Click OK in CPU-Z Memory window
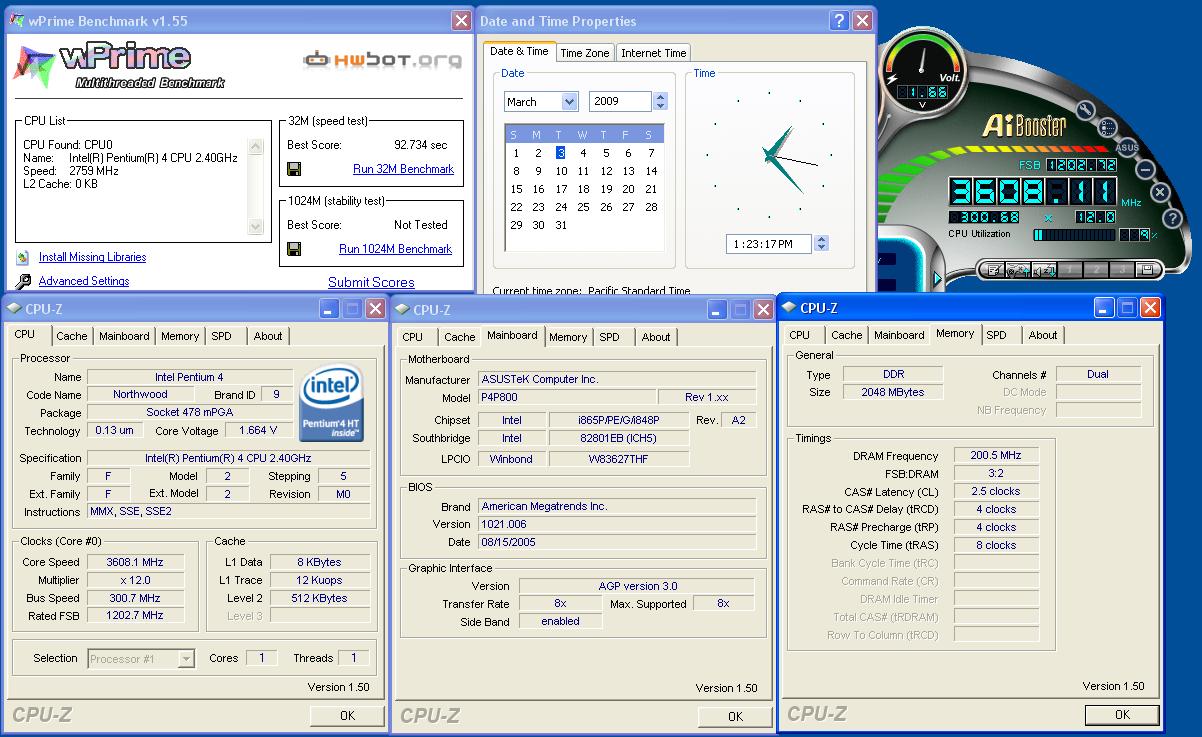The width and height of the screenshot is (1202, 737). [x=1122, y=714]
